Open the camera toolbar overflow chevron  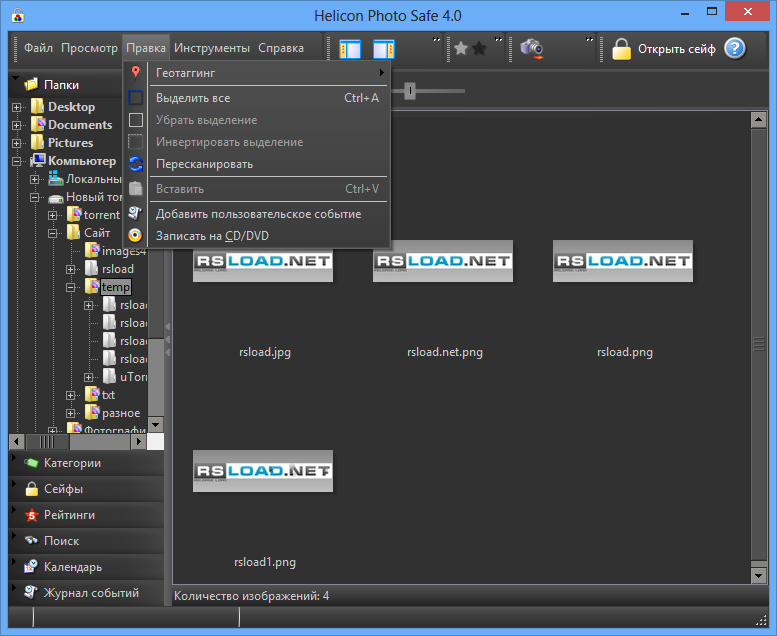pos(589,40)
